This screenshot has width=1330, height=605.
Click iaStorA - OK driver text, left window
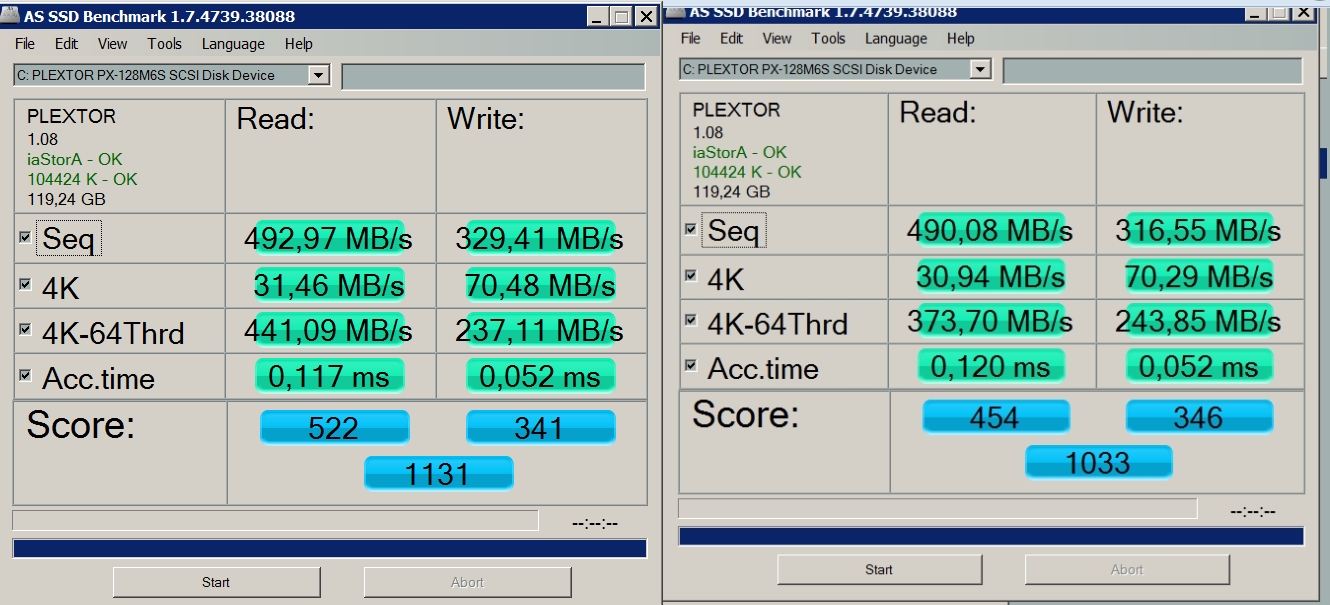(75, 160)
